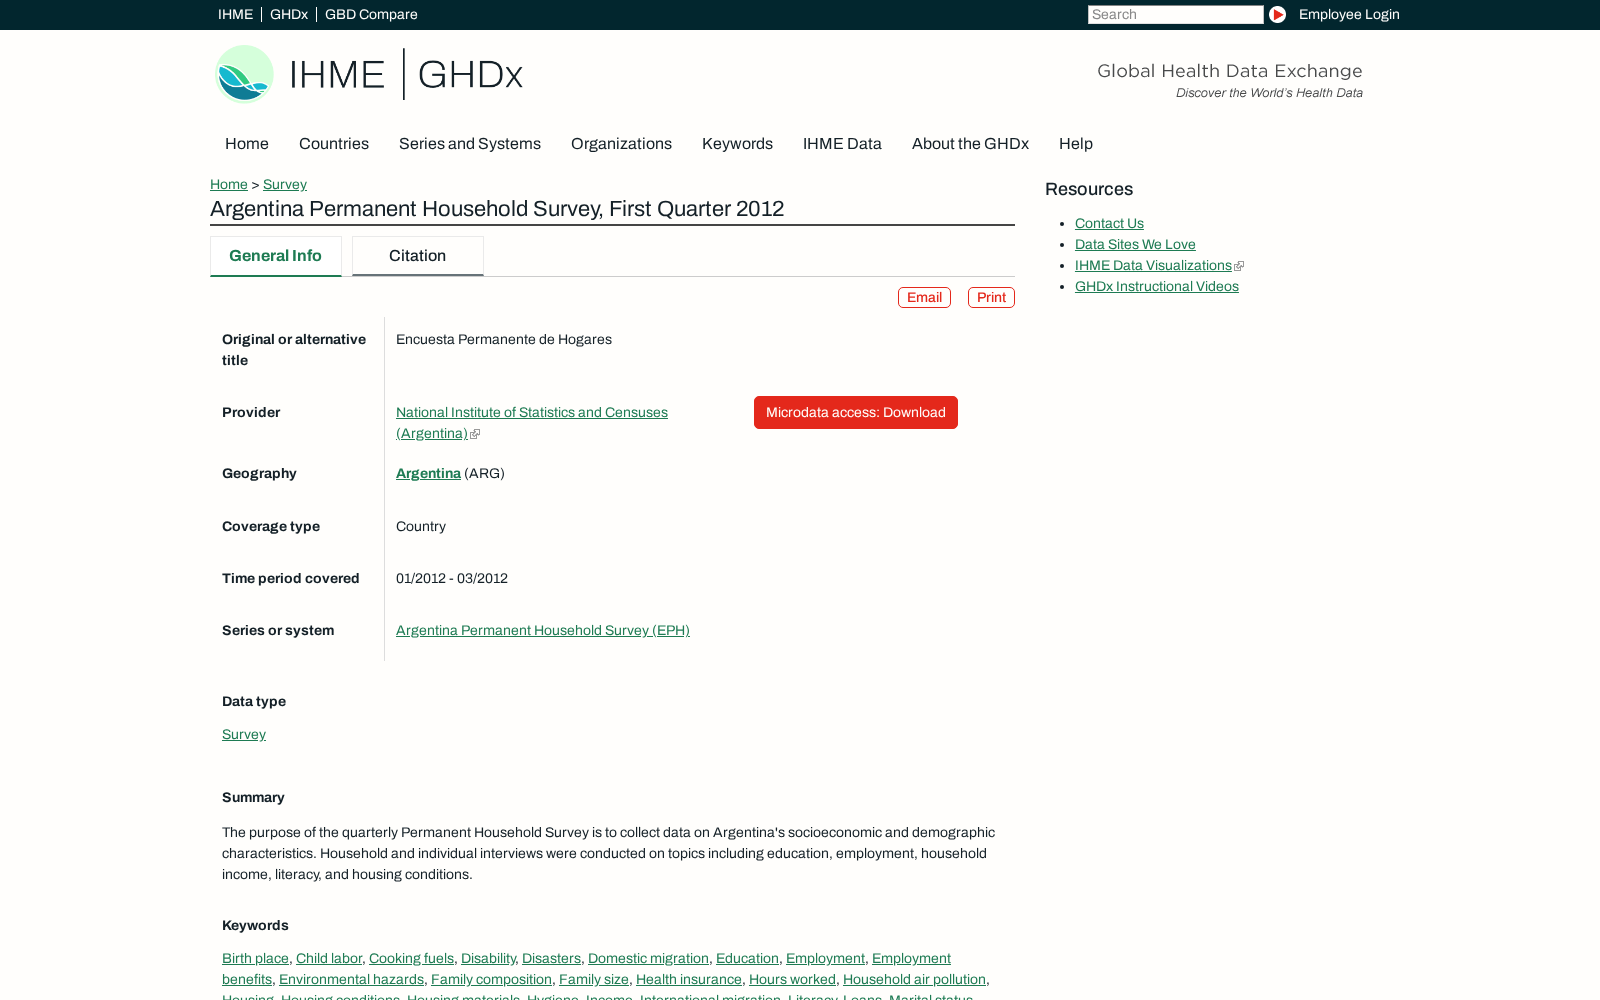The image size is (1600, 1000).
Task: Open Environmental hazards keyword
Action: tap(351, 979)
